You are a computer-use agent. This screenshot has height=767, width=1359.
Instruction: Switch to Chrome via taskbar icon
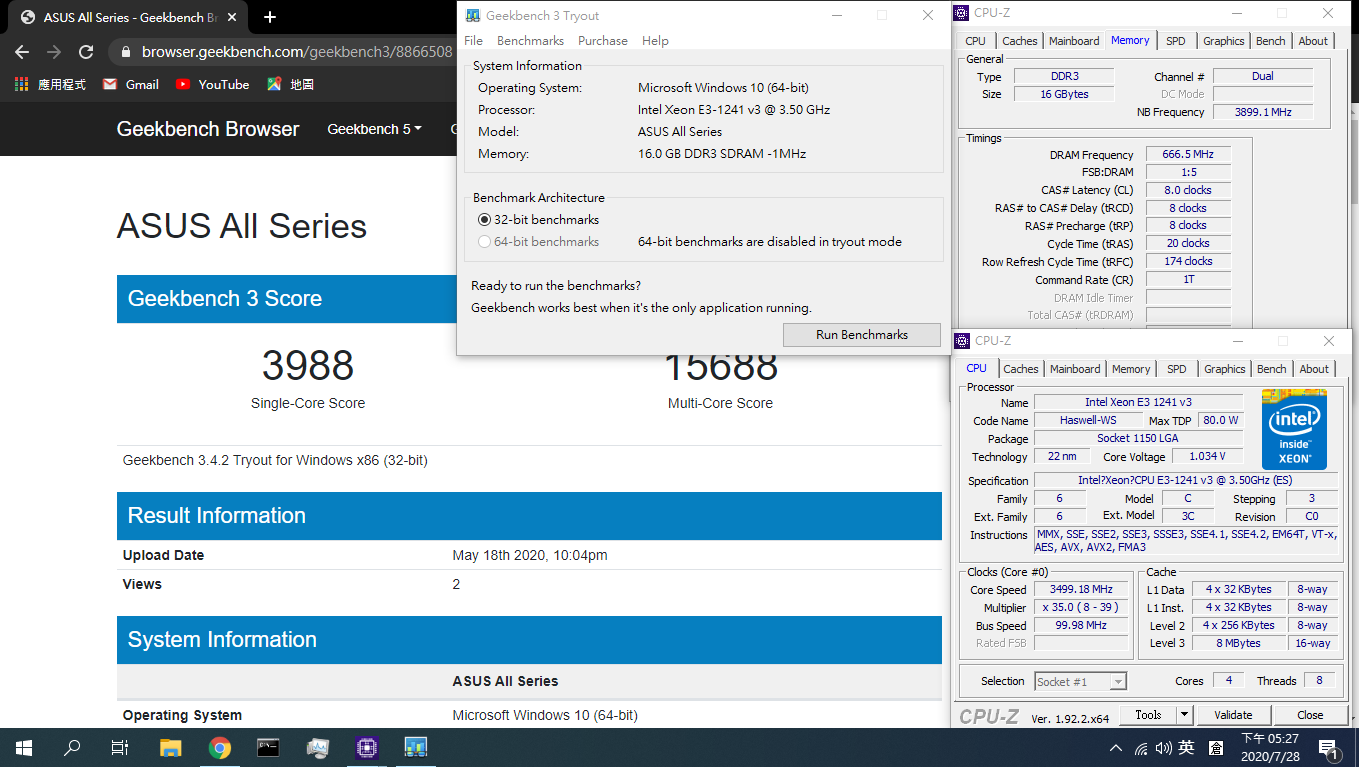(x=220, y=747)
